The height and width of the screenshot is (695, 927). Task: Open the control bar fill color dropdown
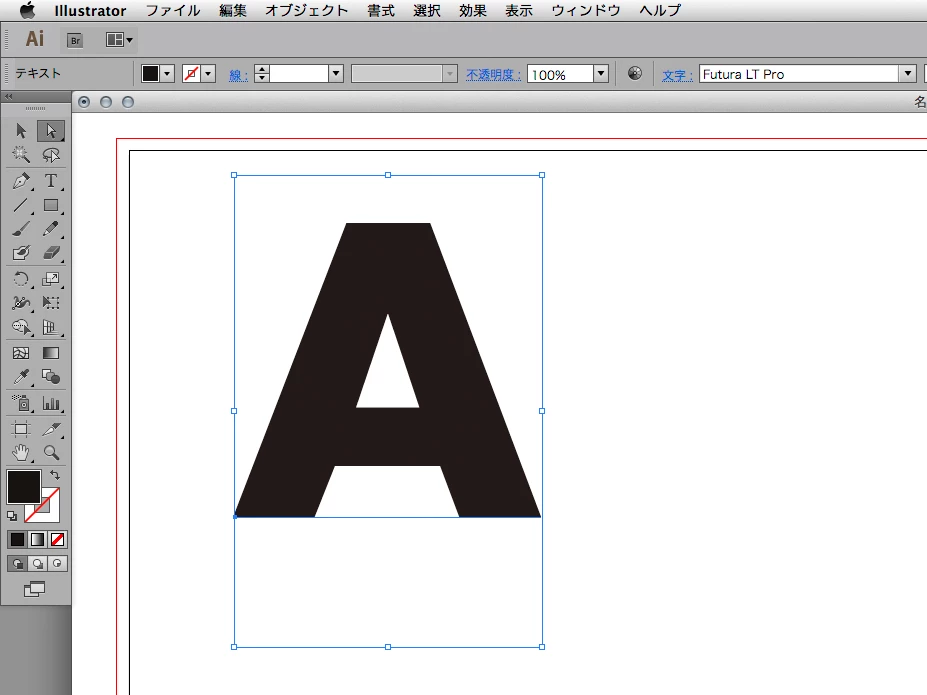point(167,73)
